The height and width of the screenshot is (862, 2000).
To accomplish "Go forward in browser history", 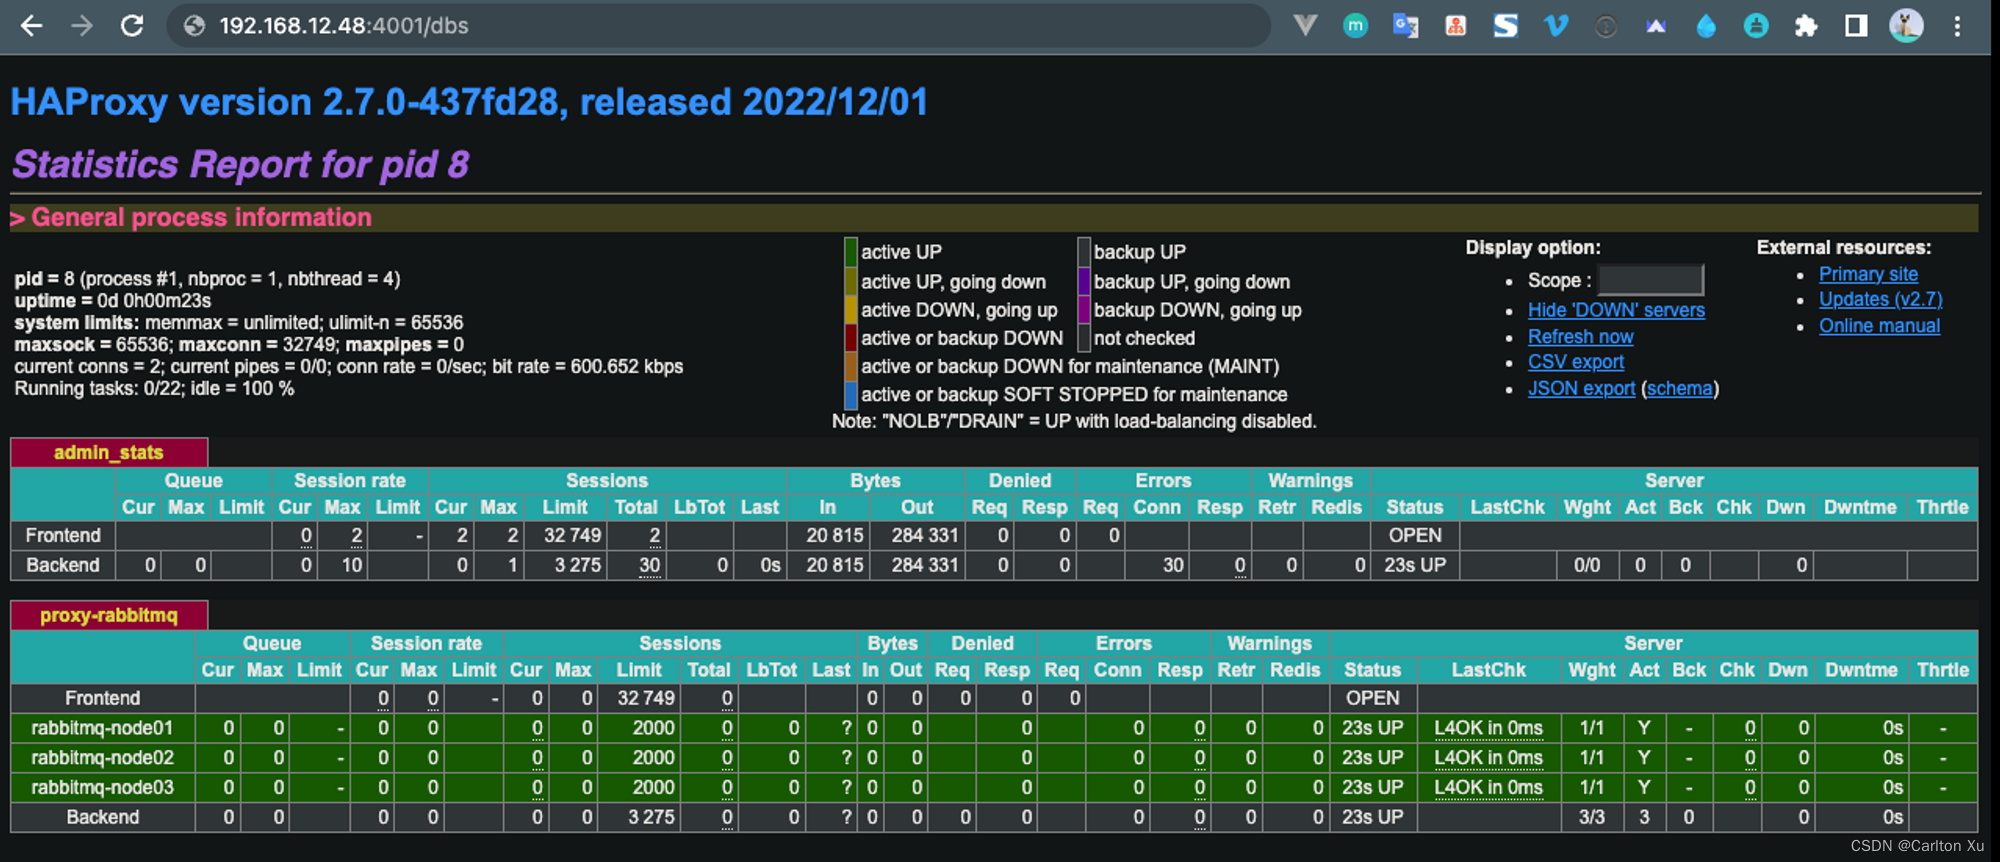I will click(x=82, y=26).
